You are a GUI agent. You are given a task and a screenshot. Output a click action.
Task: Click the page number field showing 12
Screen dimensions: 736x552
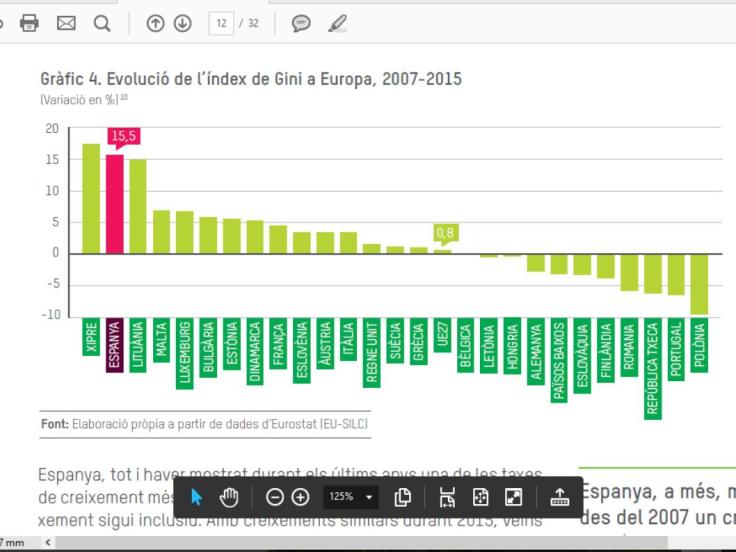pos(220,22)
